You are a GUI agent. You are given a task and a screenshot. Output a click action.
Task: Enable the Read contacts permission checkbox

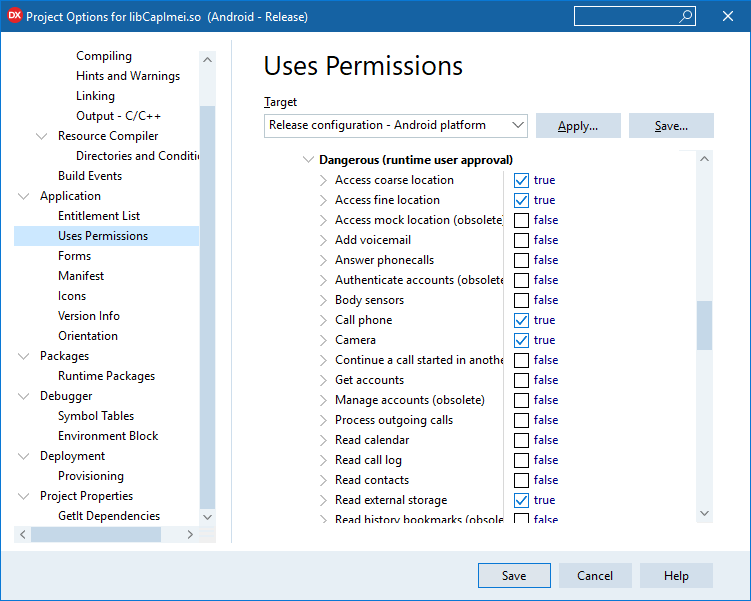[x=521, y=480]
